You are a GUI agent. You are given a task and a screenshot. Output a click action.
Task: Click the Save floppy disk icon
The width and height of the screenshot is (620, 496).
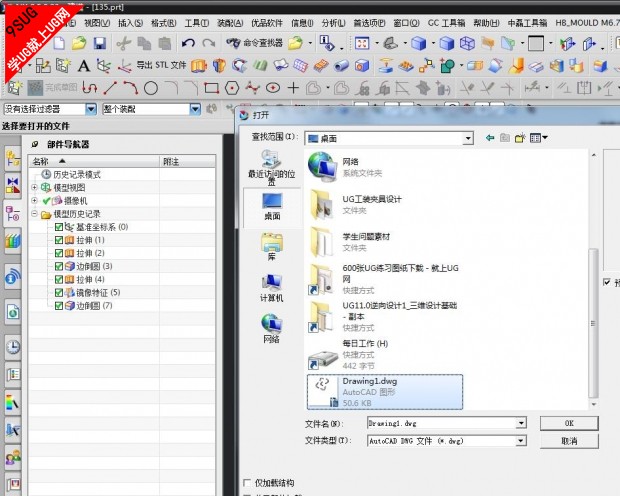(x=100, y=43)
